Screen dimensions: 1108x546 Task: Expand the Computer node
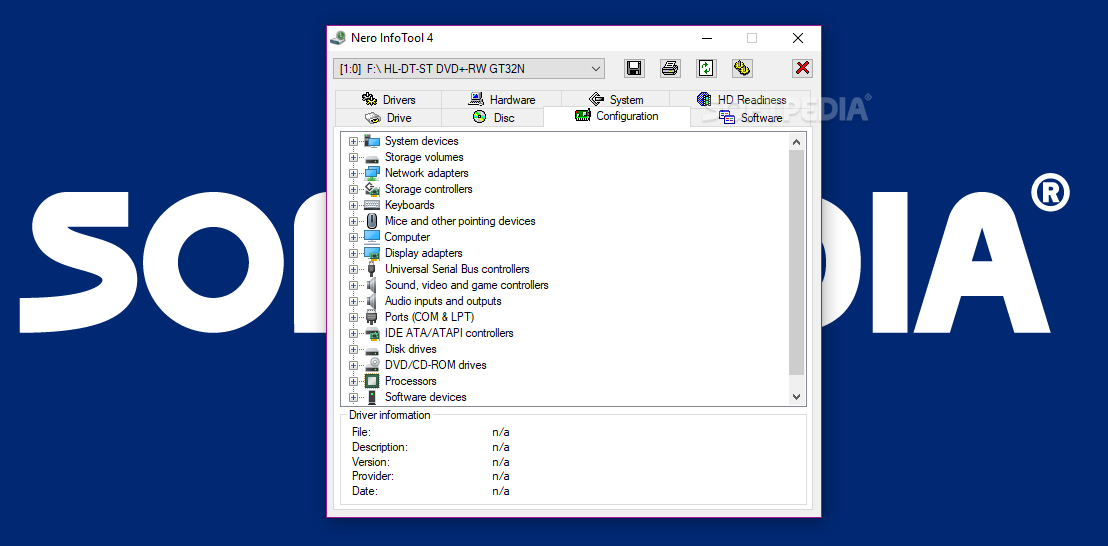(353, 237)
